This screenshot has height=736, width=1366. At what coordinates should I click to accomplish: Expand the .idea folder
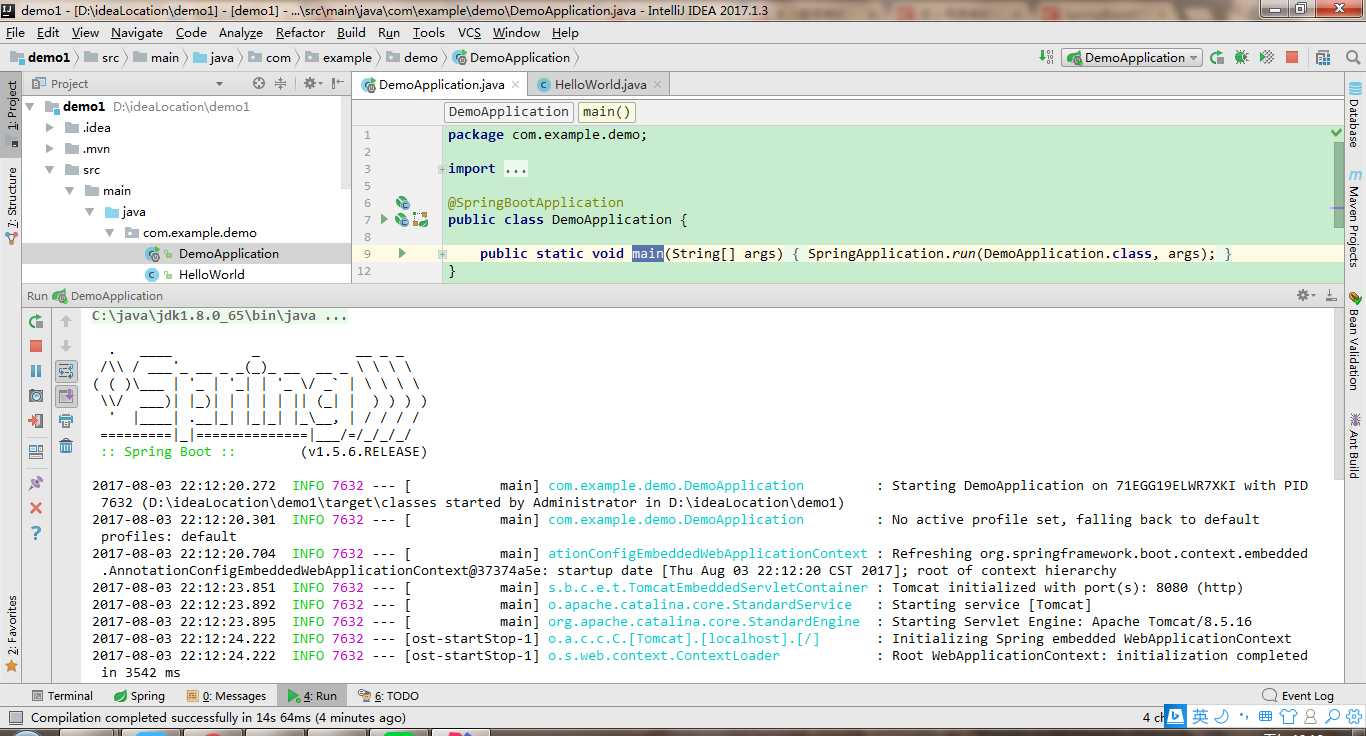50,127
